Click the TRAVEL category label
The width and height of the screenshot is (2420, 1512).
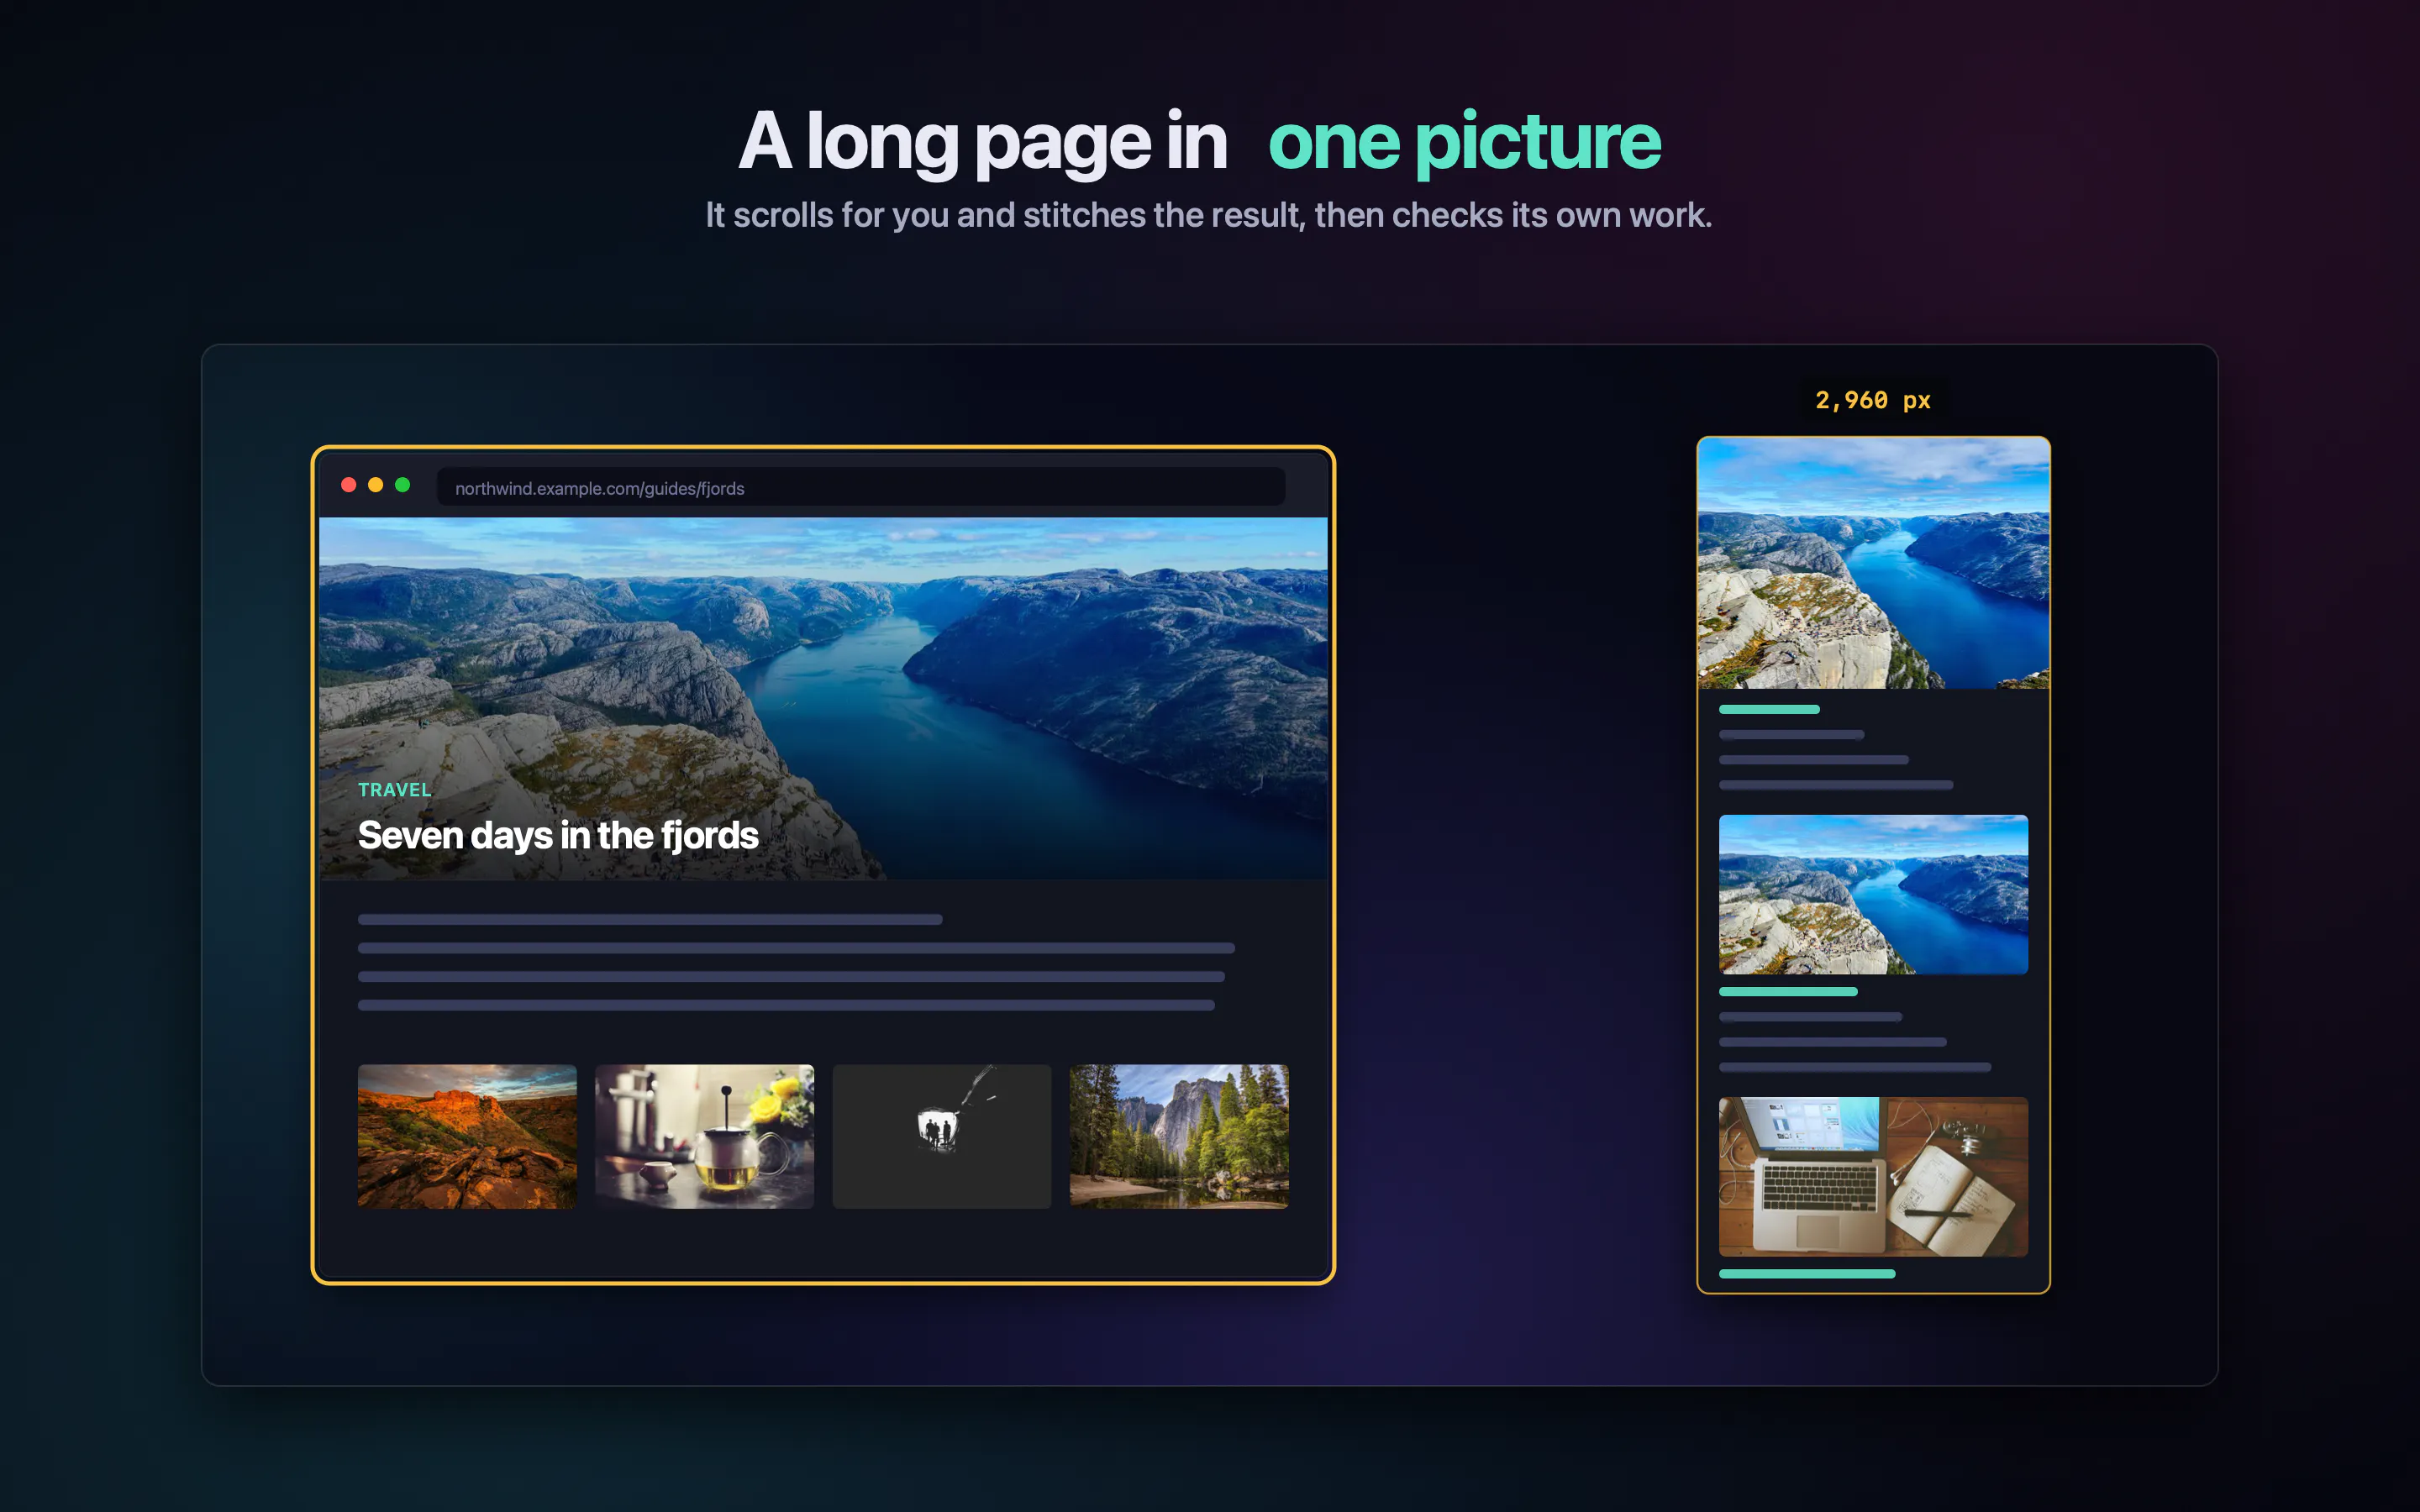395,790
